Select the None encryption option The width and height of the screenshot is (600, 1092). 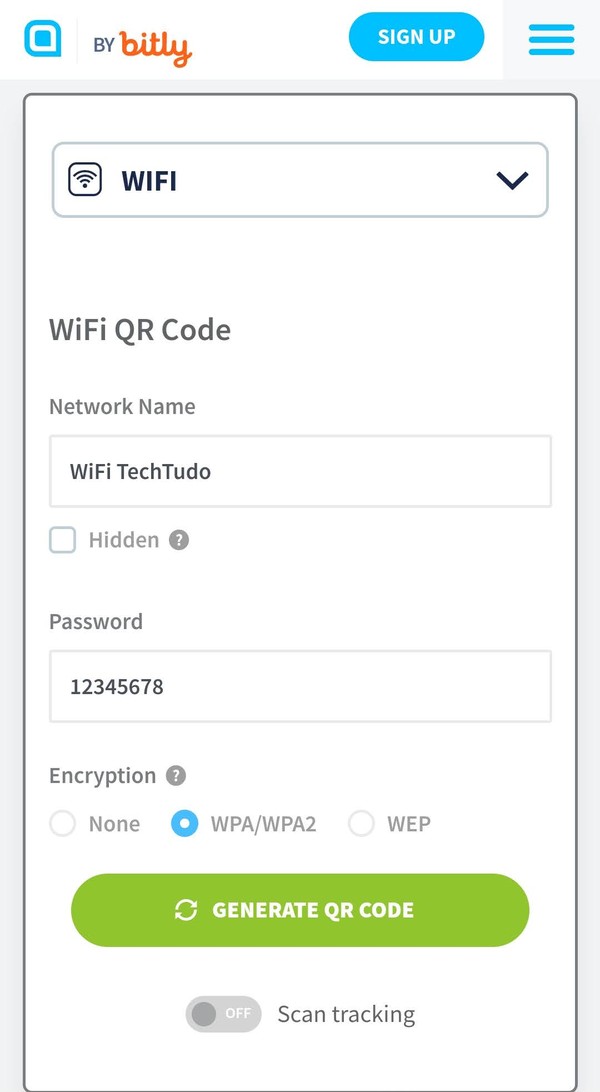(62, 823)
